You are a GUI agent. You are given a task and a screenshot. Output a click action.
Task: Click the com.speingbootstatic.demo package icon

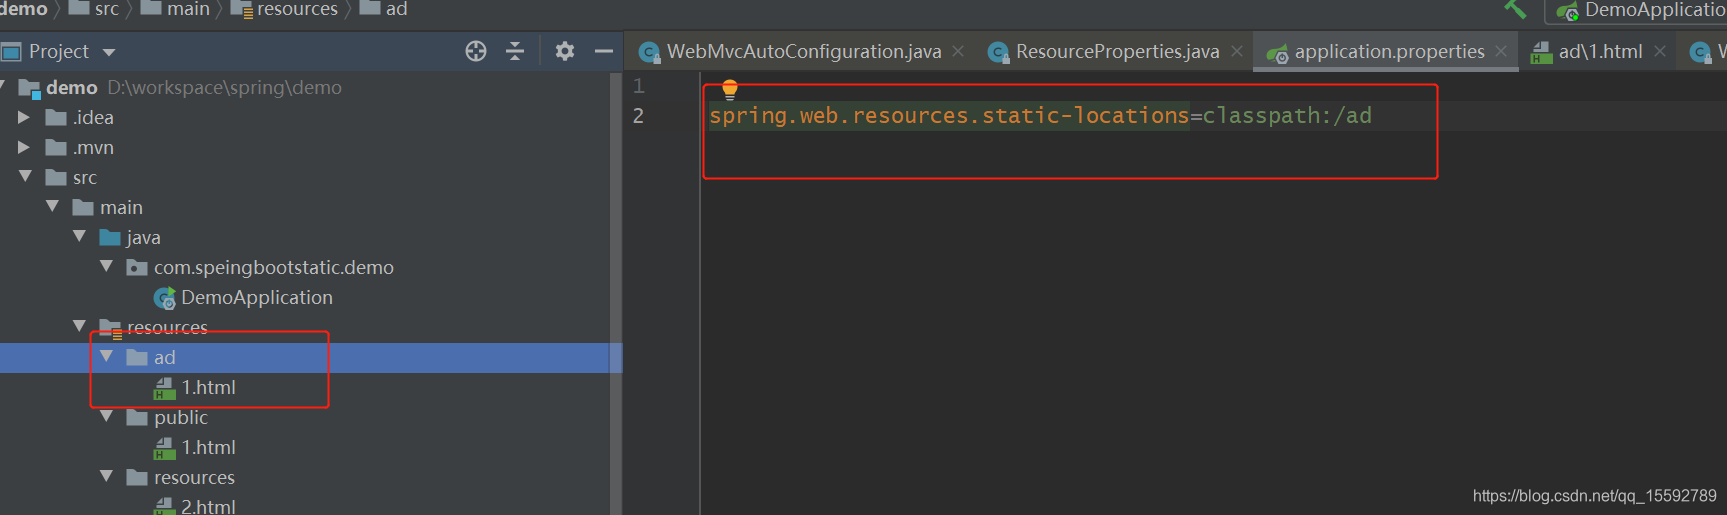point(138,268)
